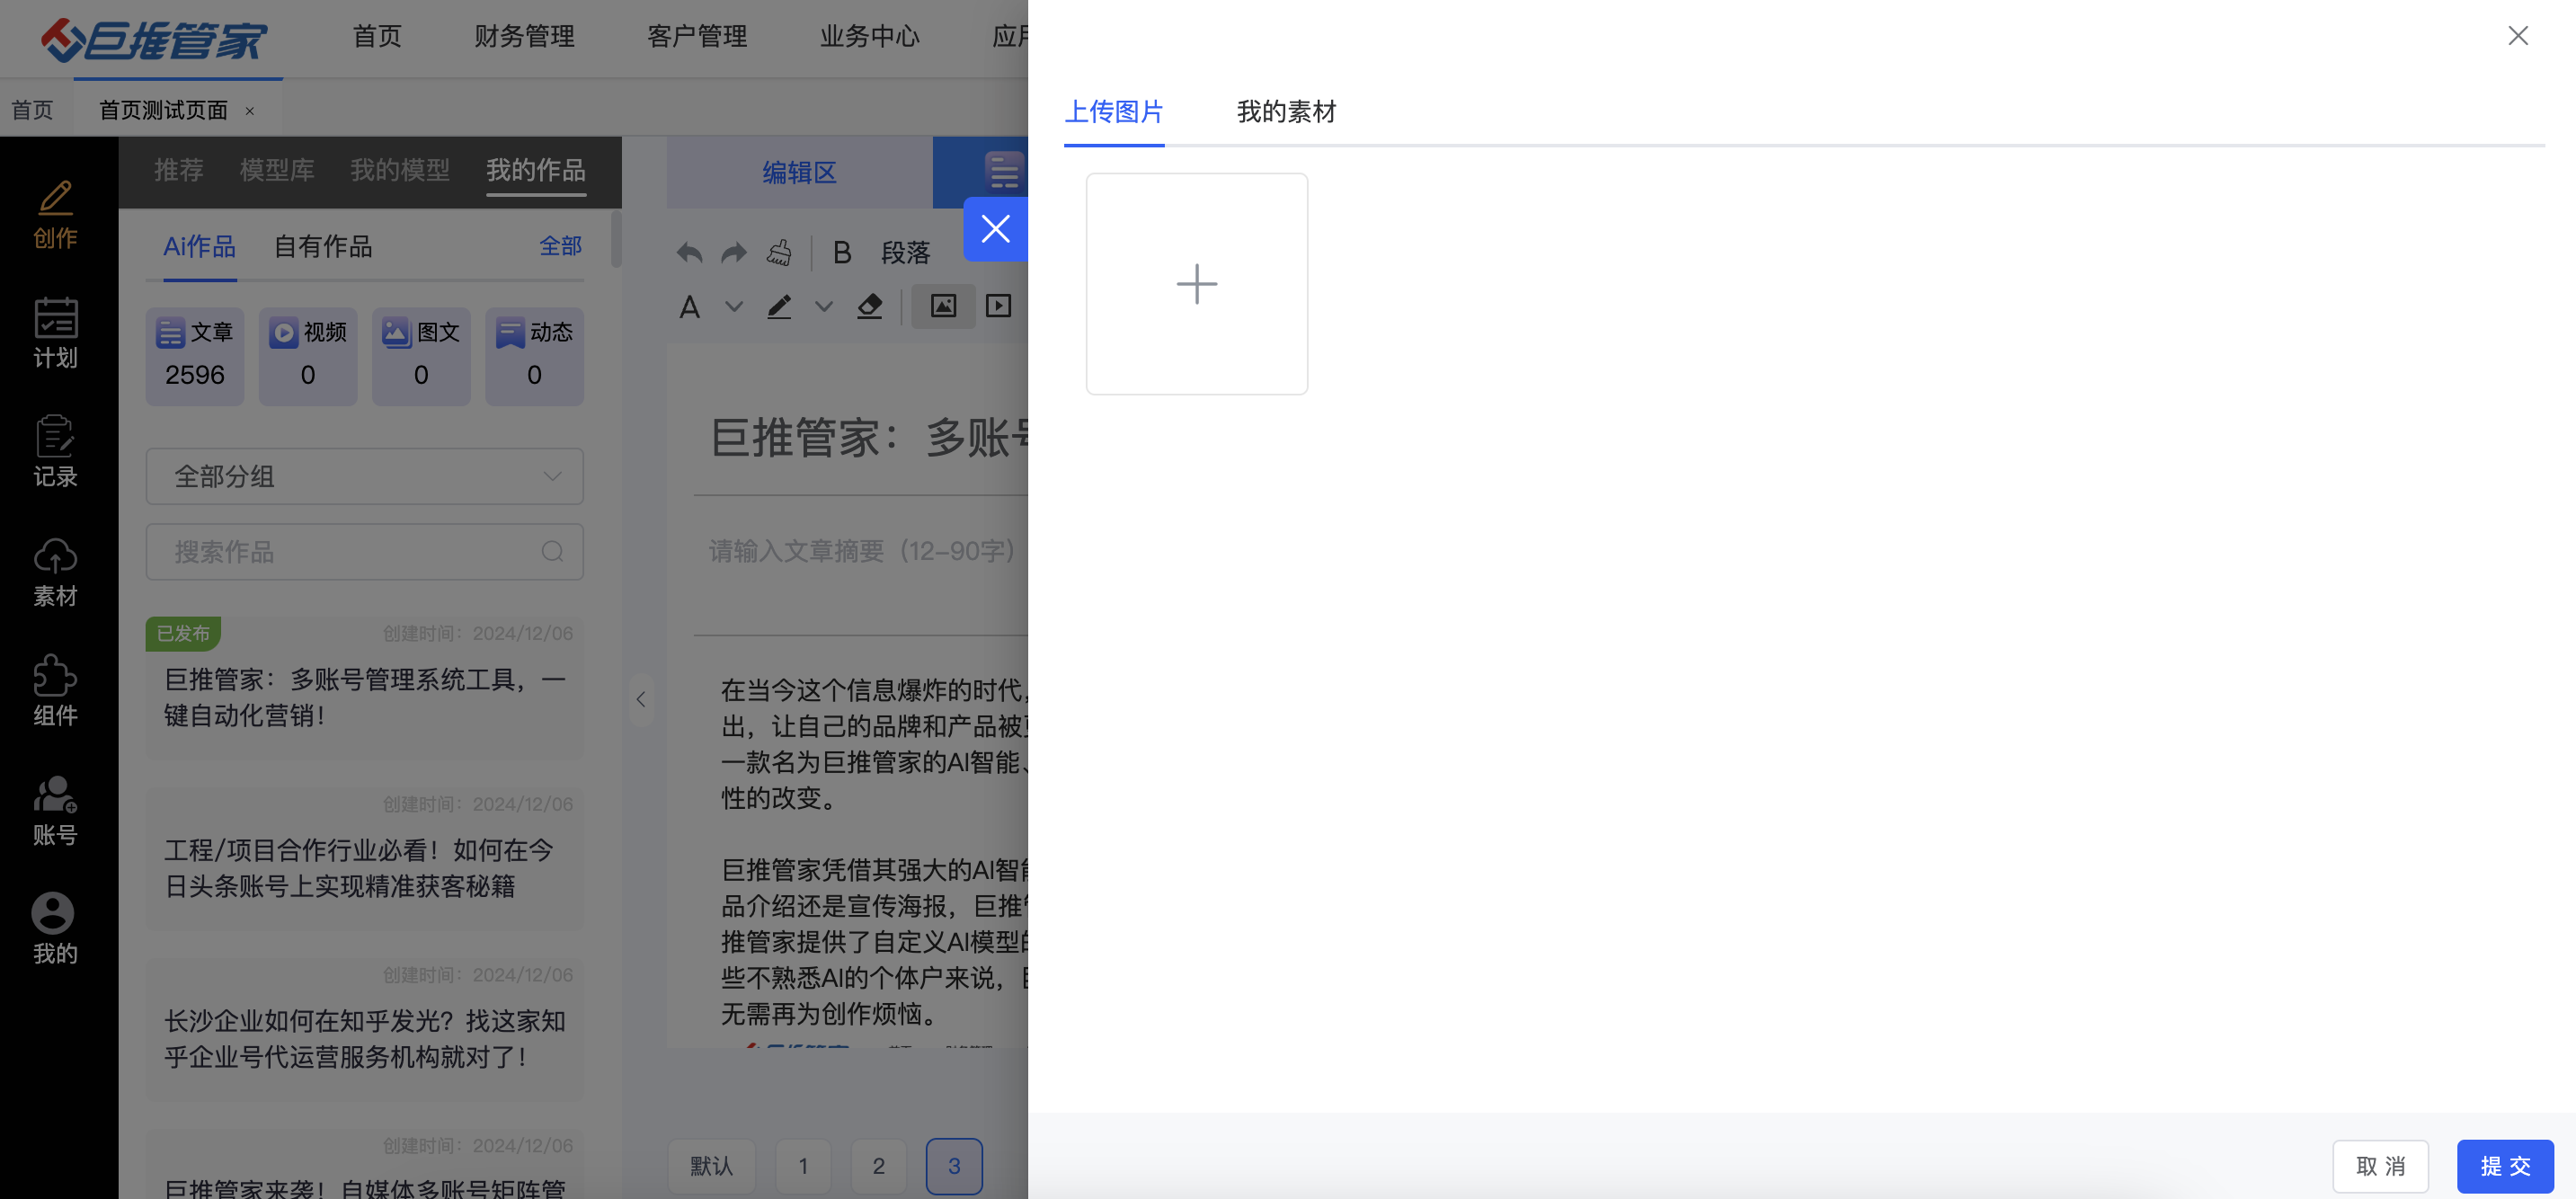
Task: Click the 取消 cancel button
Action: pyautogui.click(x=2380, y=1165)
